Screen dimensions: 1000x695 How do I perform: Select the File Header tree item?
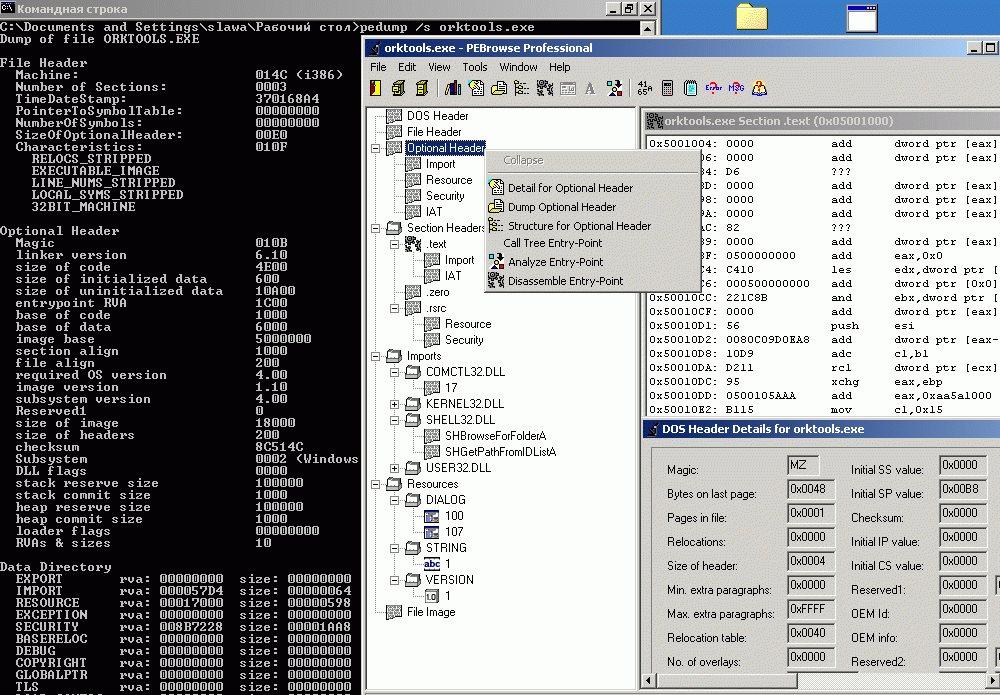pos(434,131)
